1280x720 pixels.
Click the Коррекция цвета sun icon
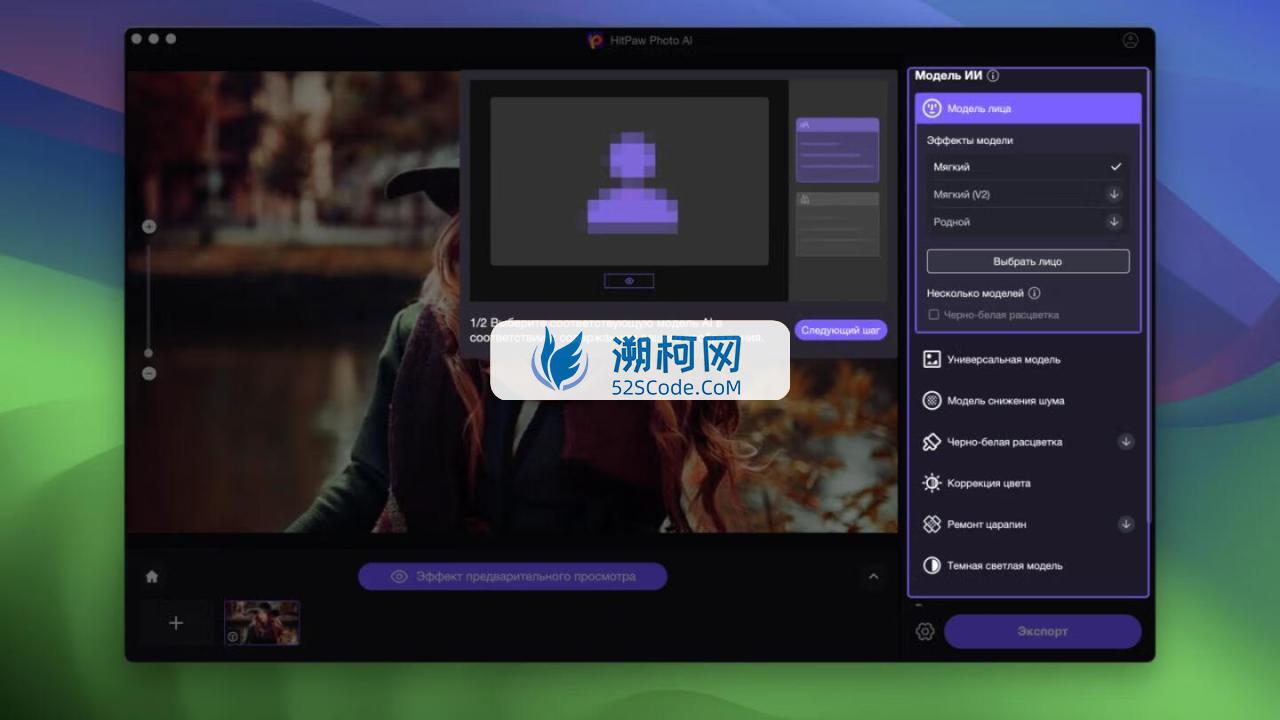(932, 483)
